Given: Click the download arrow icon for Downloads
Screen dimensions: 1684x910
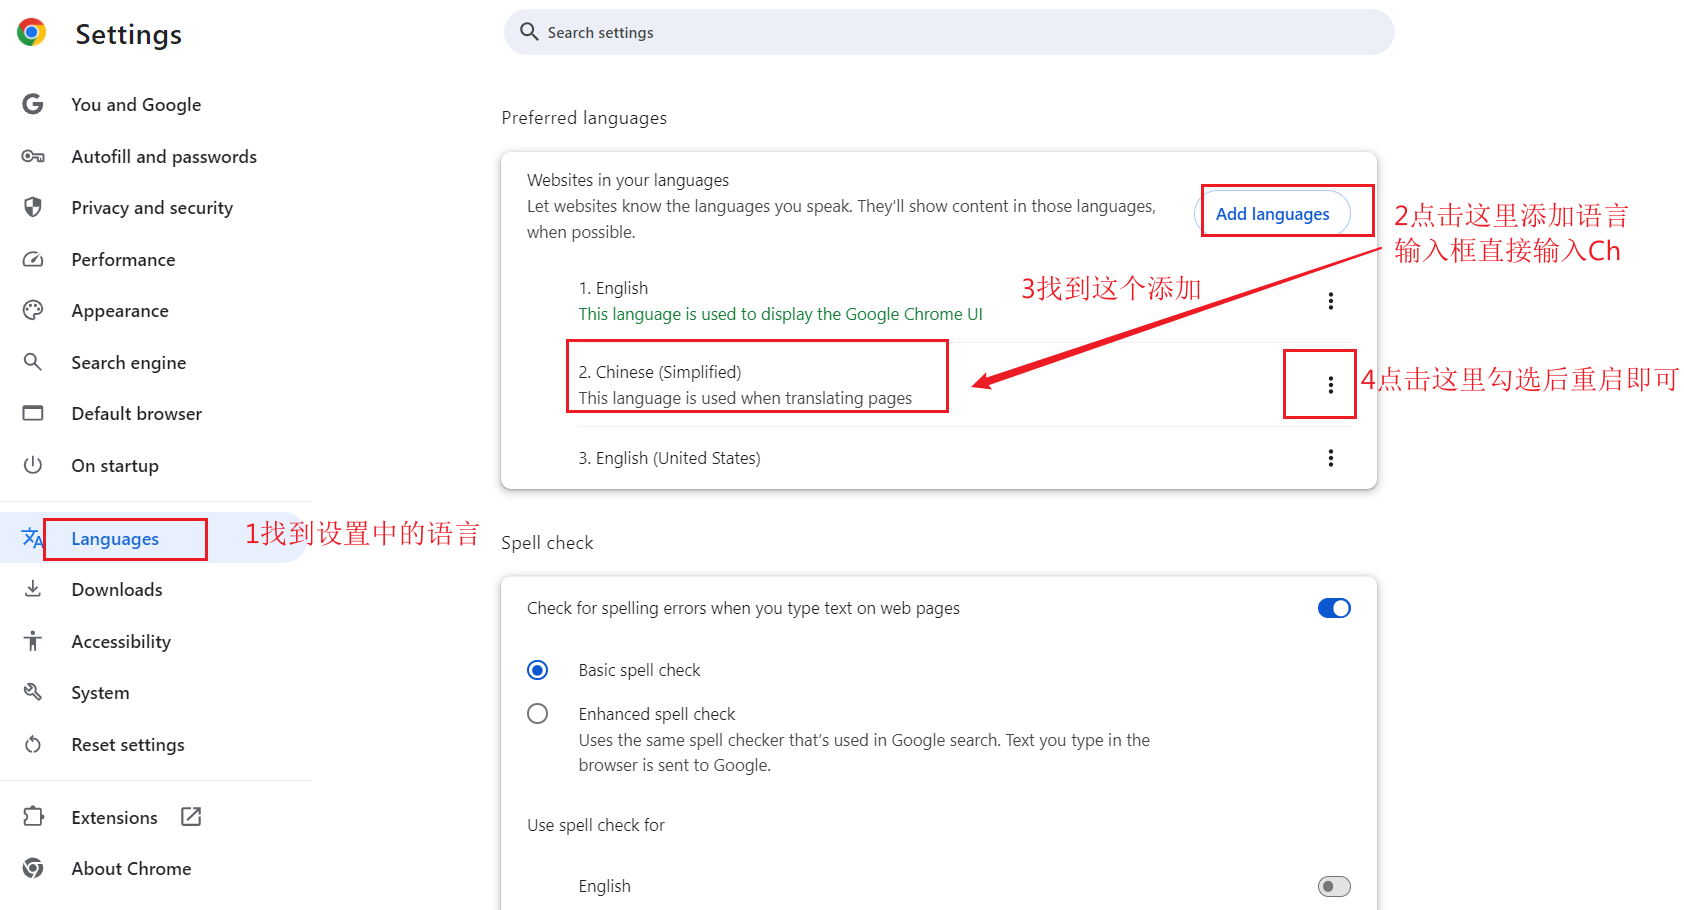Looking at the screenshot, I should [33, 589].
